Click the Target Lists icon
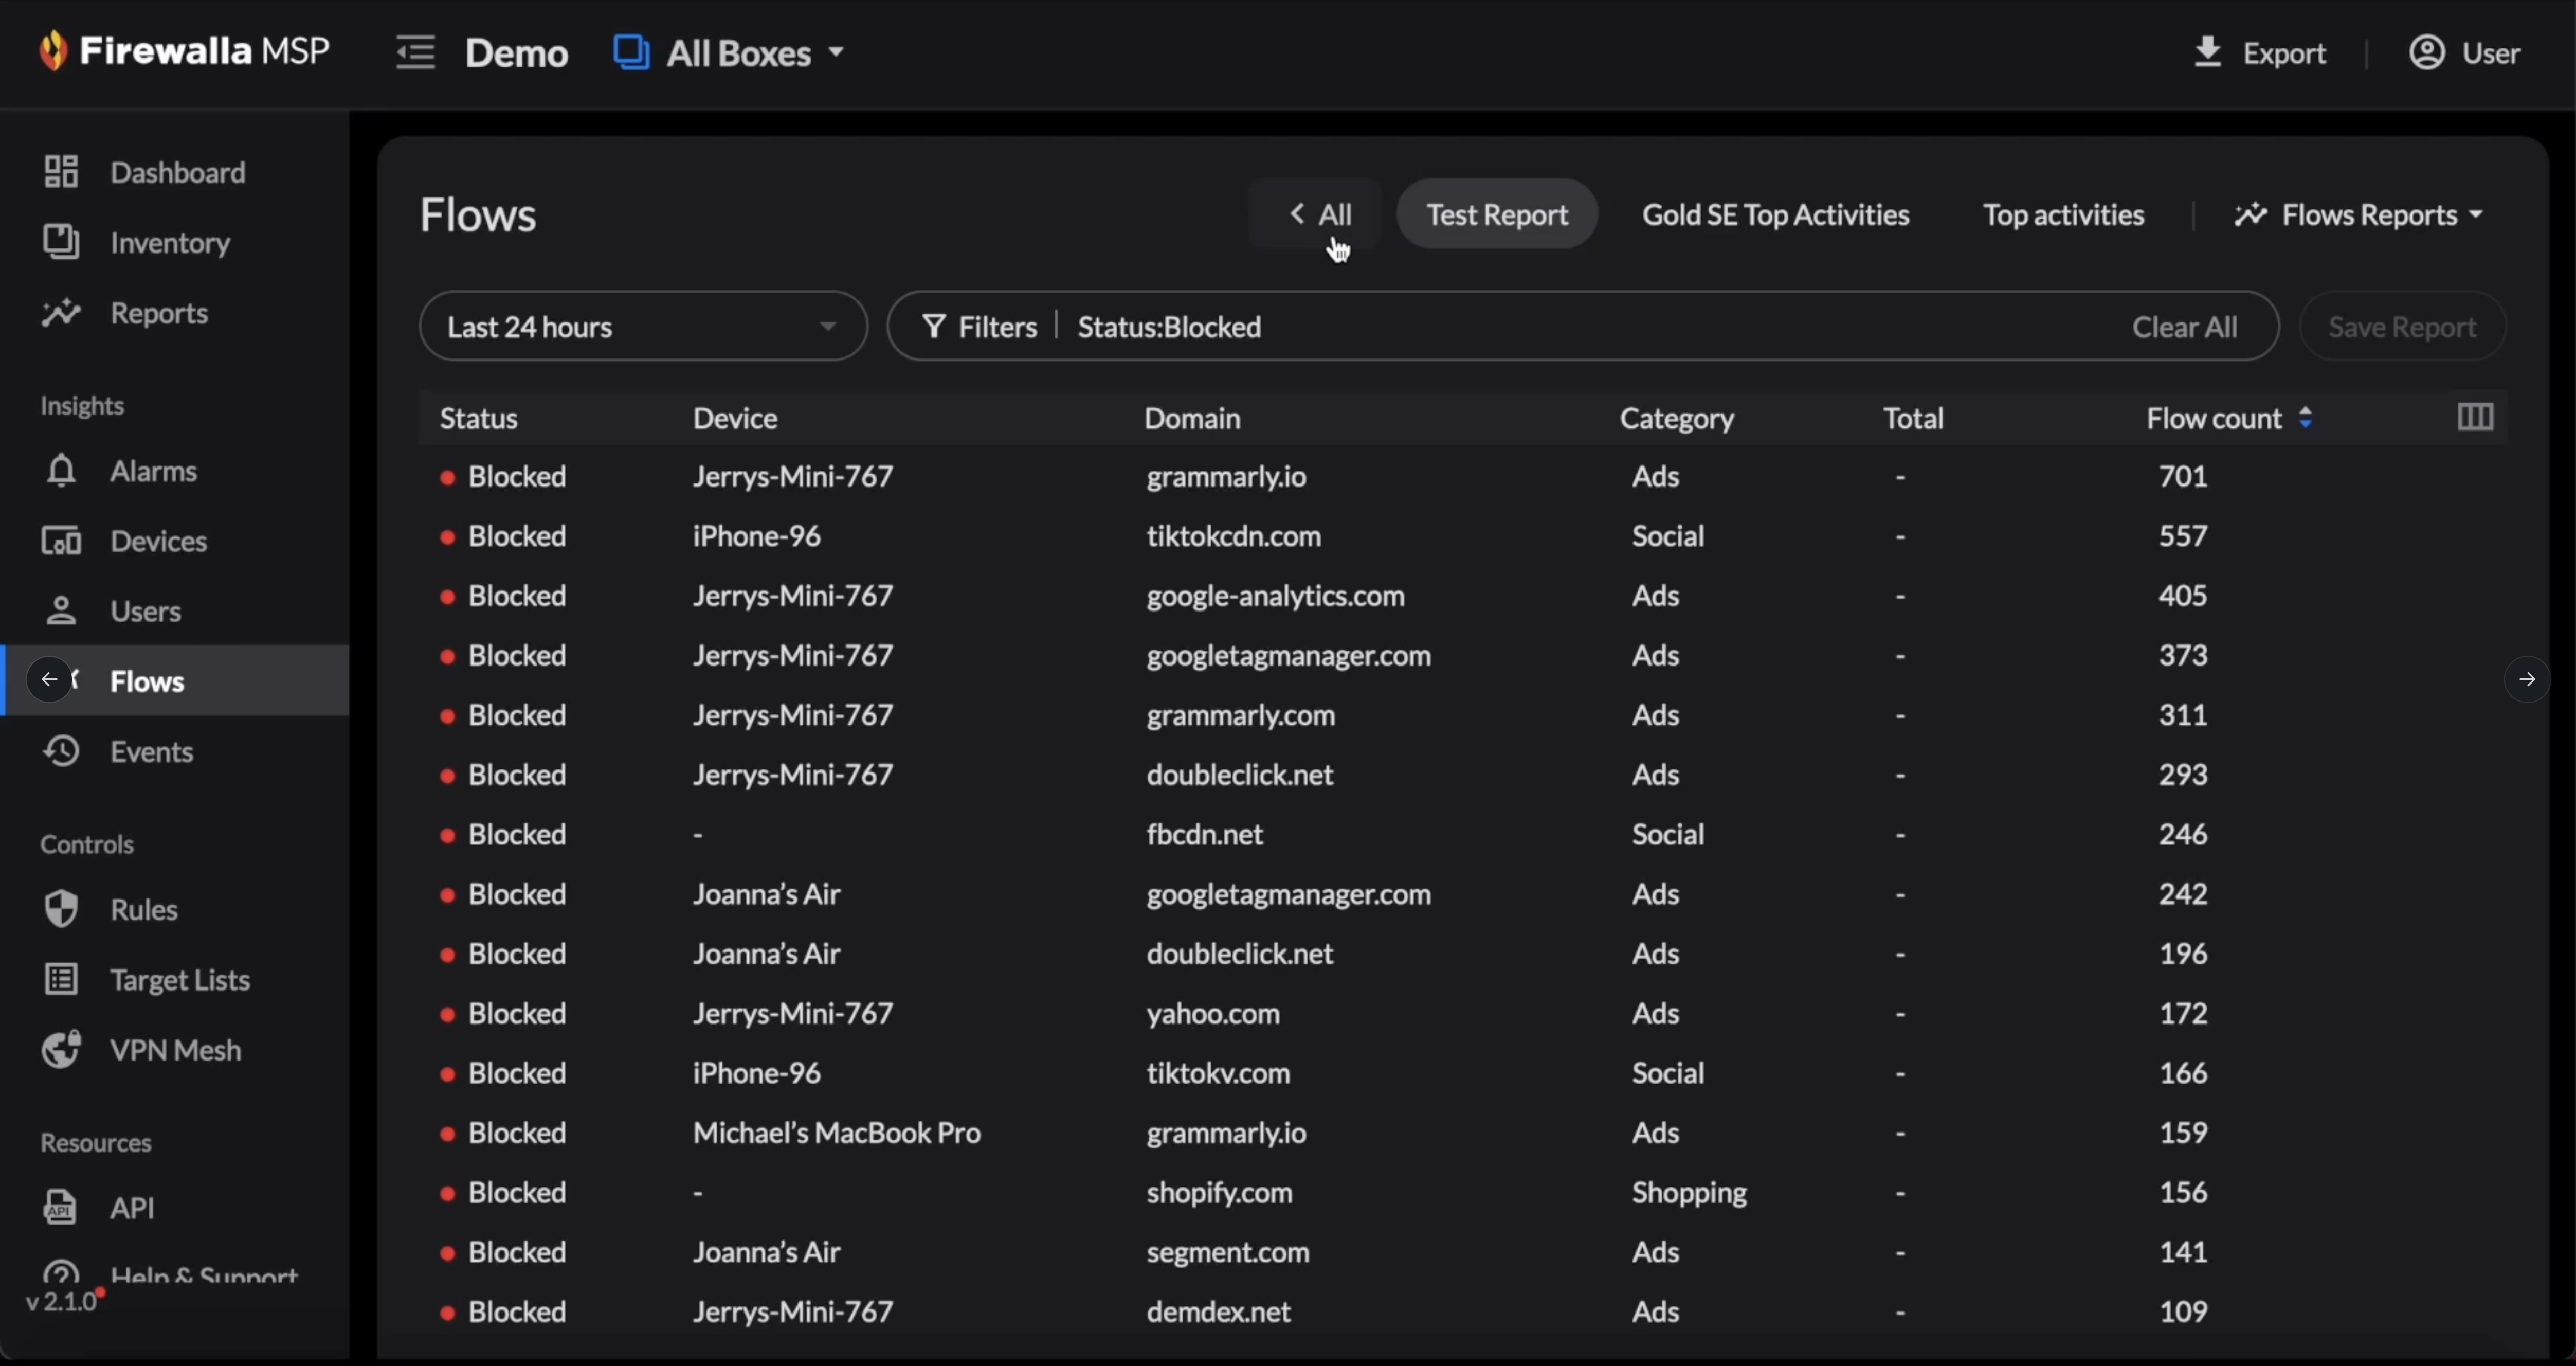The width and height of the screenshot is (2576, 1366). click(x=61, y=979)
